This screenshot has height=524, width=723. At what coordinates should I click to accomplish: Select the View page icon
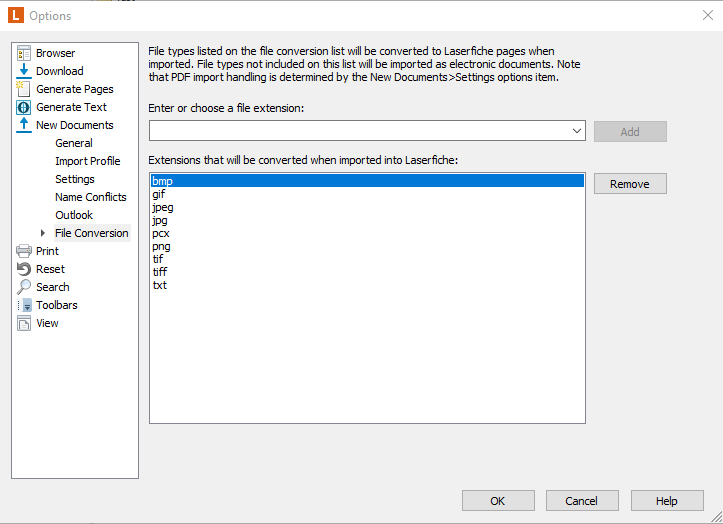click(24, 323)
